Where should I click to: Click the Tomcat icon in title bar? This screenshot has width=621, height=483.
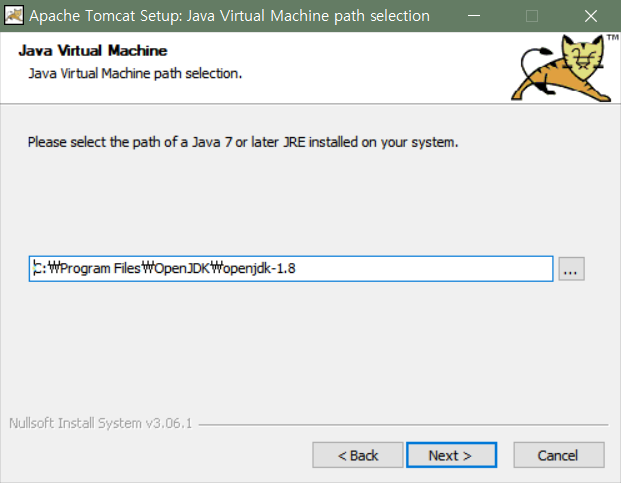[x=14, y=15]
